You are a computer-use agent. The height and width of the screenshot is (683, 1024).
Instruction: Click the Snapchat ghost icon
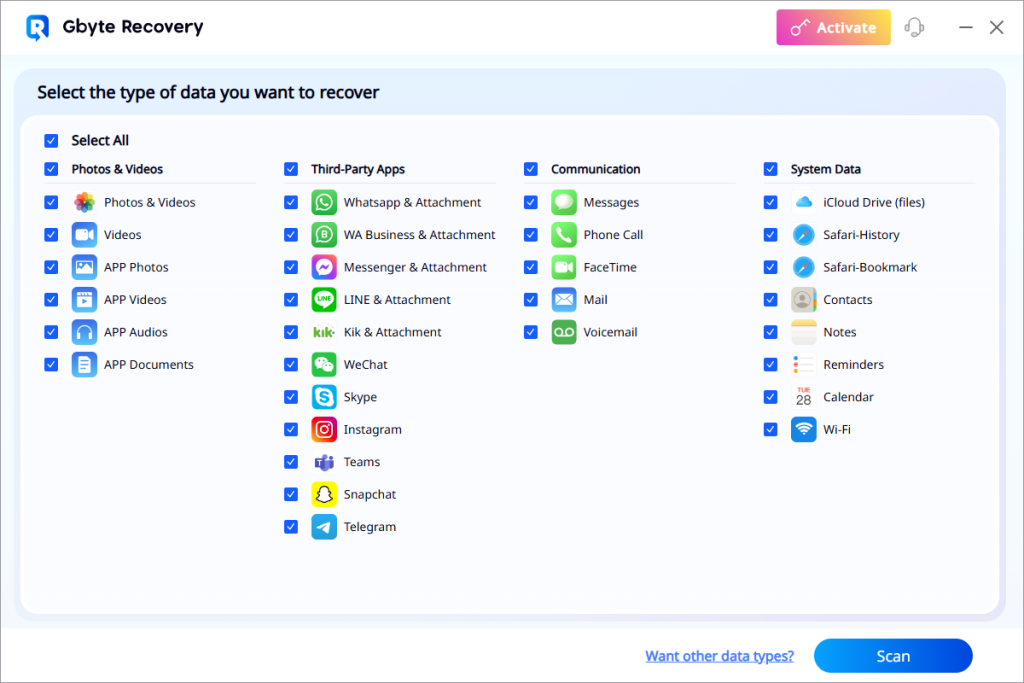tap(324, 494)
